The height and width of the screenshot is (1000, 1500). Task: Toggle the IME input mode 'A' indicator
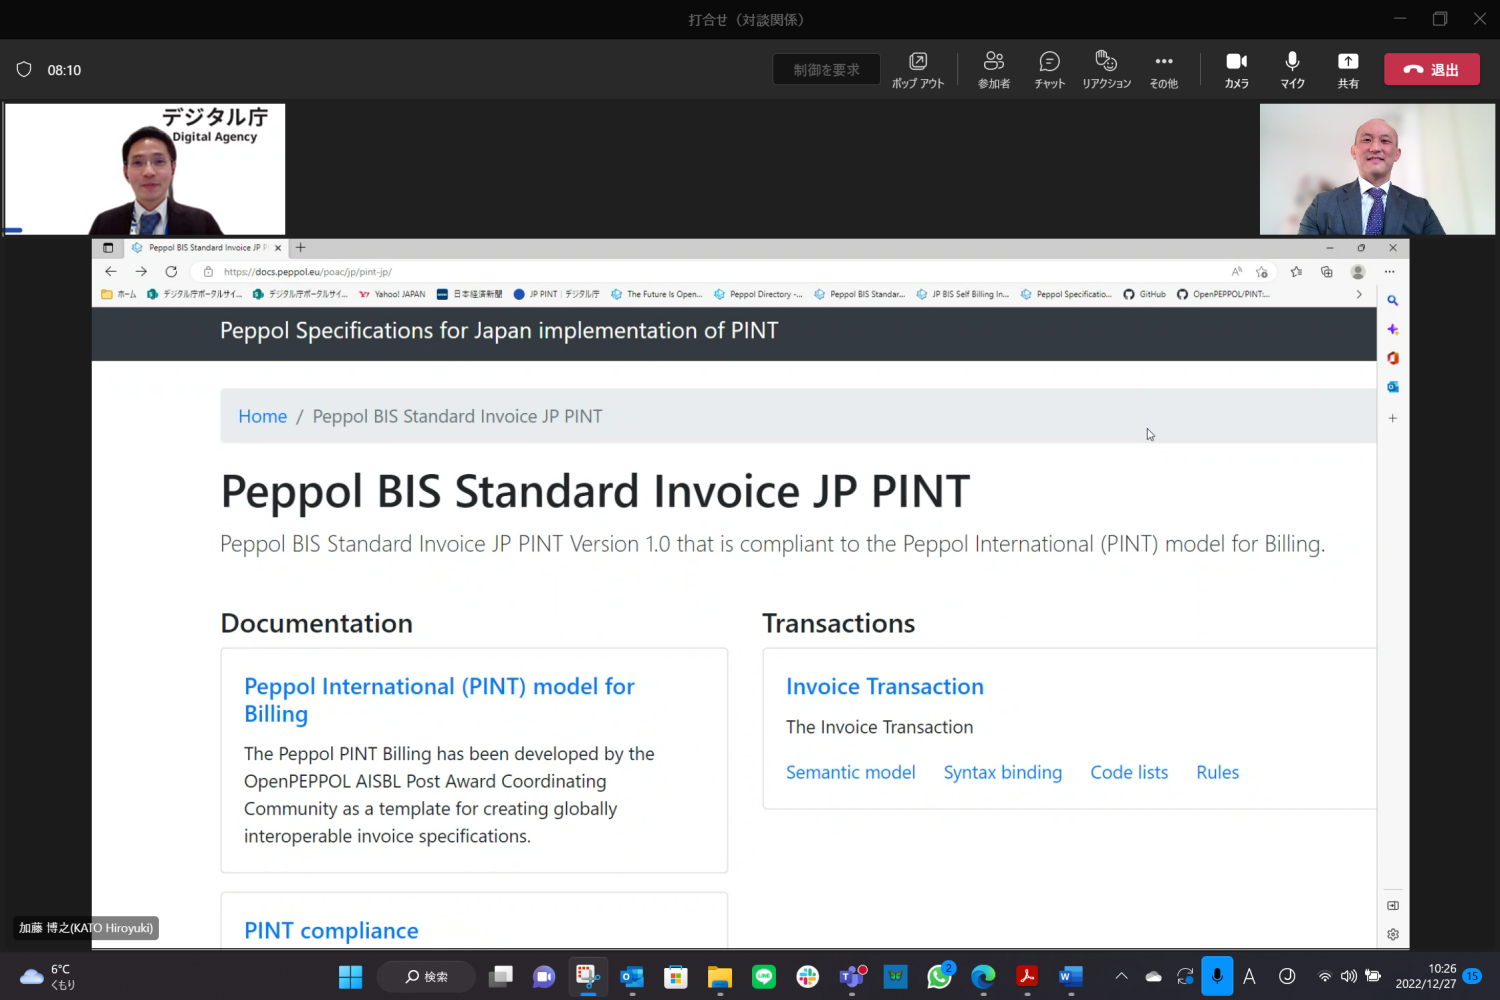click(x=1249, y=977)
